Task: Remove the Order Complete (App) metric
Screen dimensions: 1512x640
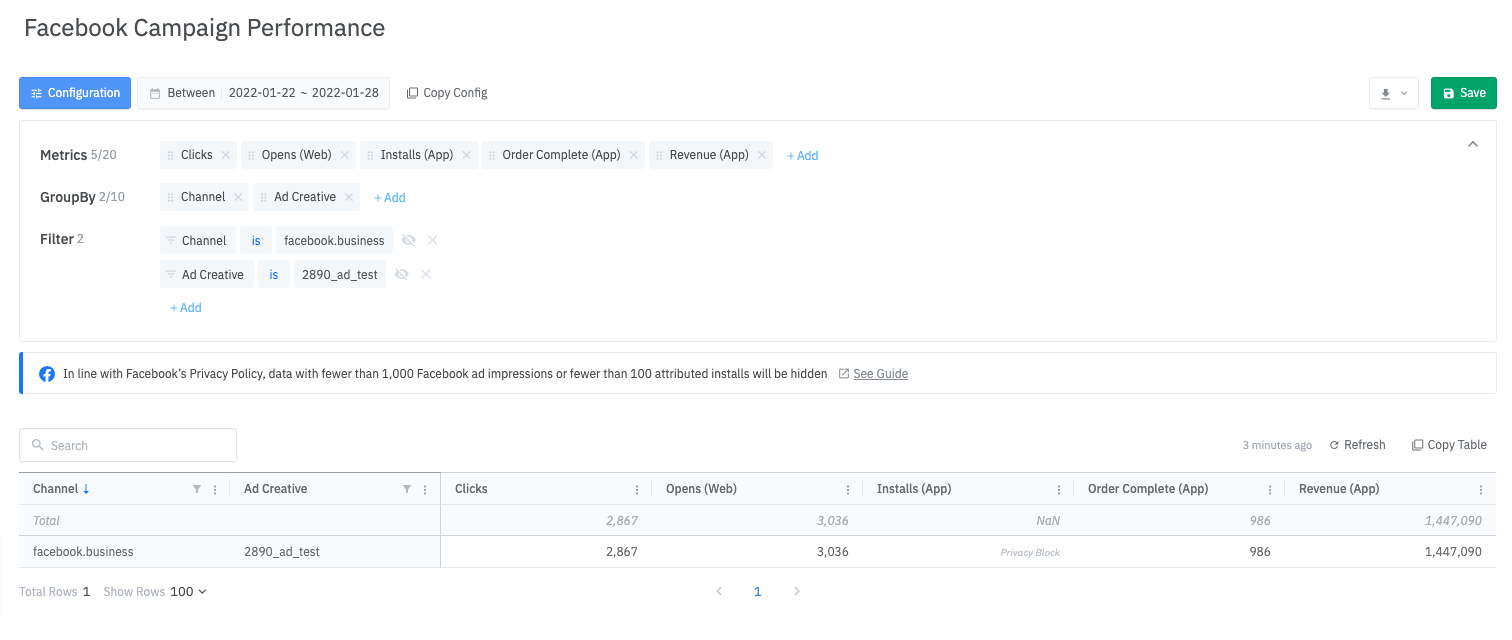Action: pyautogui.click(x=634, y=155)
